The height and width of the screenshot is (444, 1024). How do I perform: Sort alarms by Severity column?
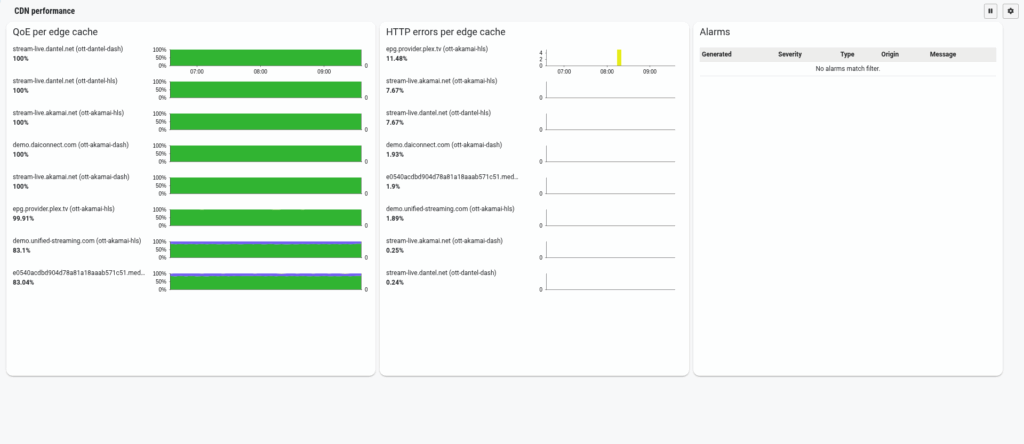tap(789, 54)
